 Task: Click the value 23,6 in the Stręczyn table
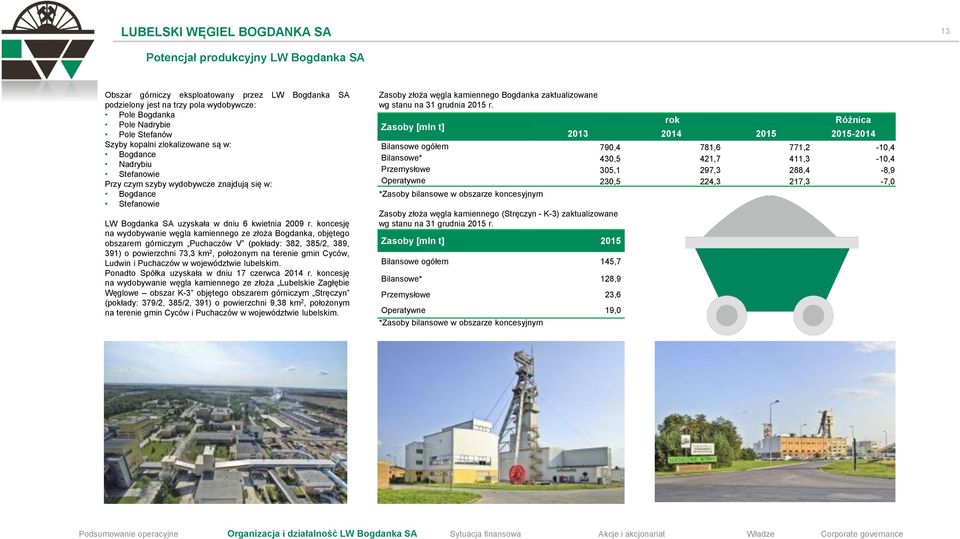613,295
